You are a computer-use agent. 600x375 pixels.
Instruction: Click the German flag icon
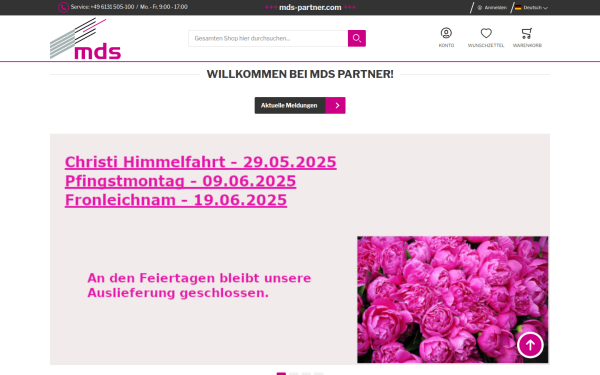coord(518,8)
